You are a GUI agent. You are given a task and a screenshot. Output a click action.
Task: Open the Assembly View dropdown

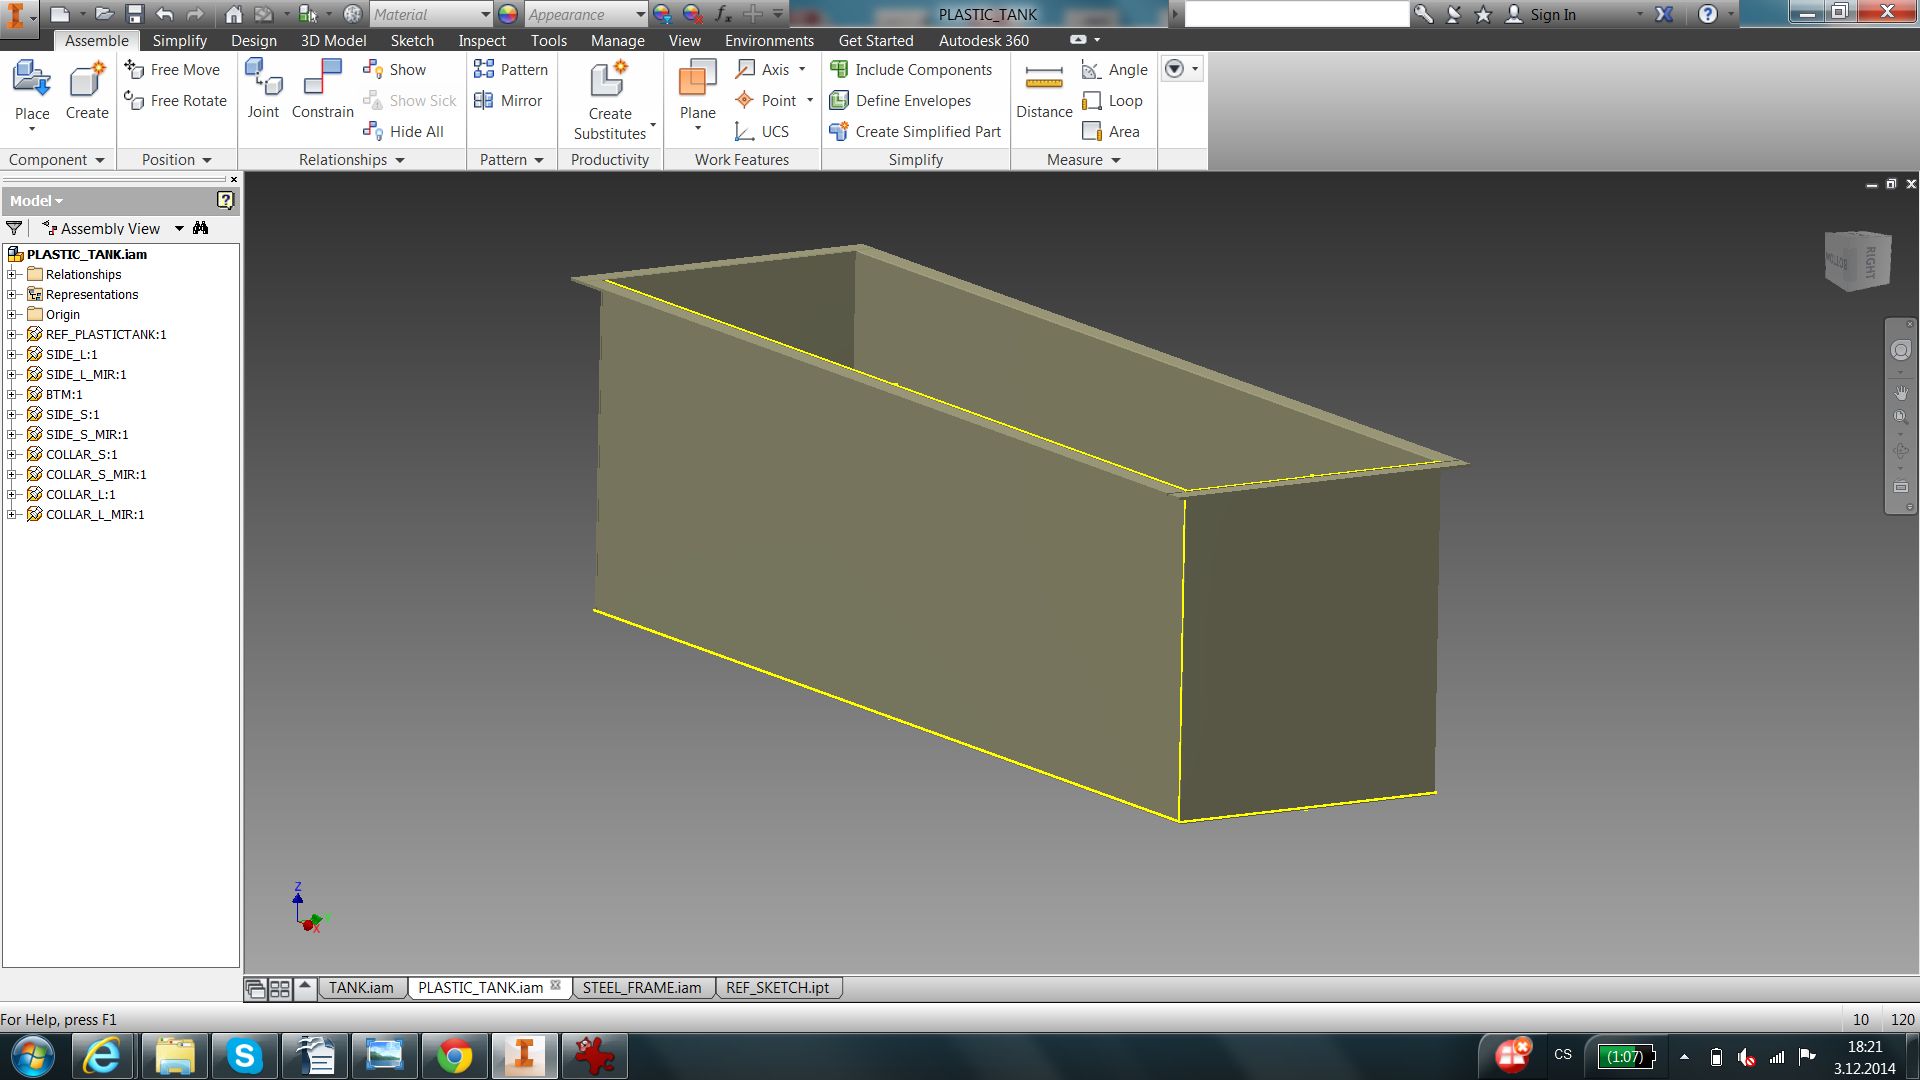[x=179, y=228]
